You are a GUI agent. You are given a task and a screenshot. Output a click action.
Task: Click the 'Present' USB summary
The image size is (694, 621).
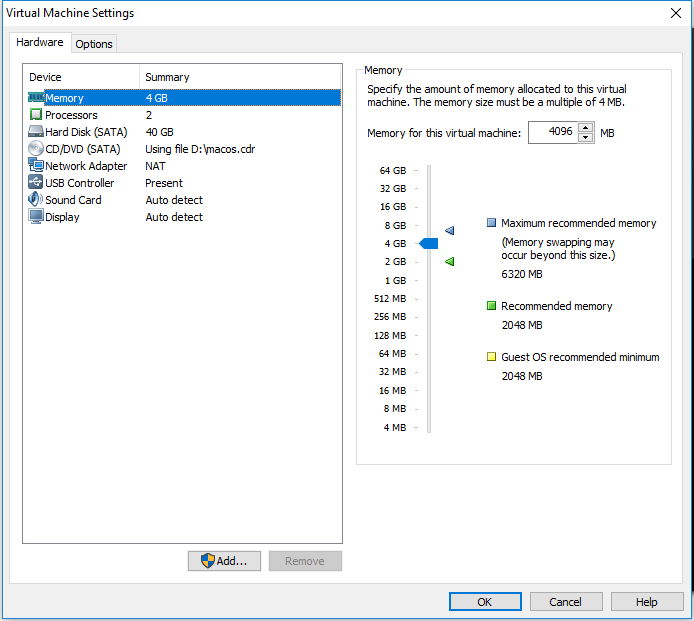(x=164, y=183)
